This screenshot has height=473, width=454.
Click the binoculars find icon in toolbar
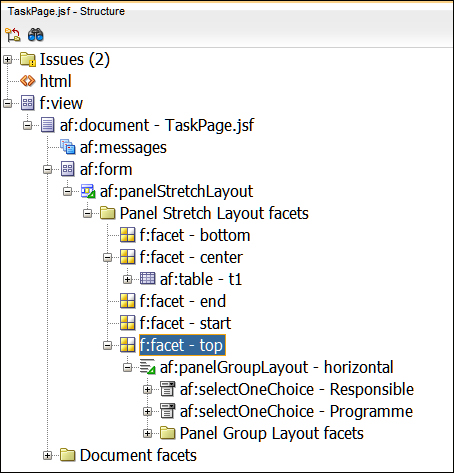point(36,35)
